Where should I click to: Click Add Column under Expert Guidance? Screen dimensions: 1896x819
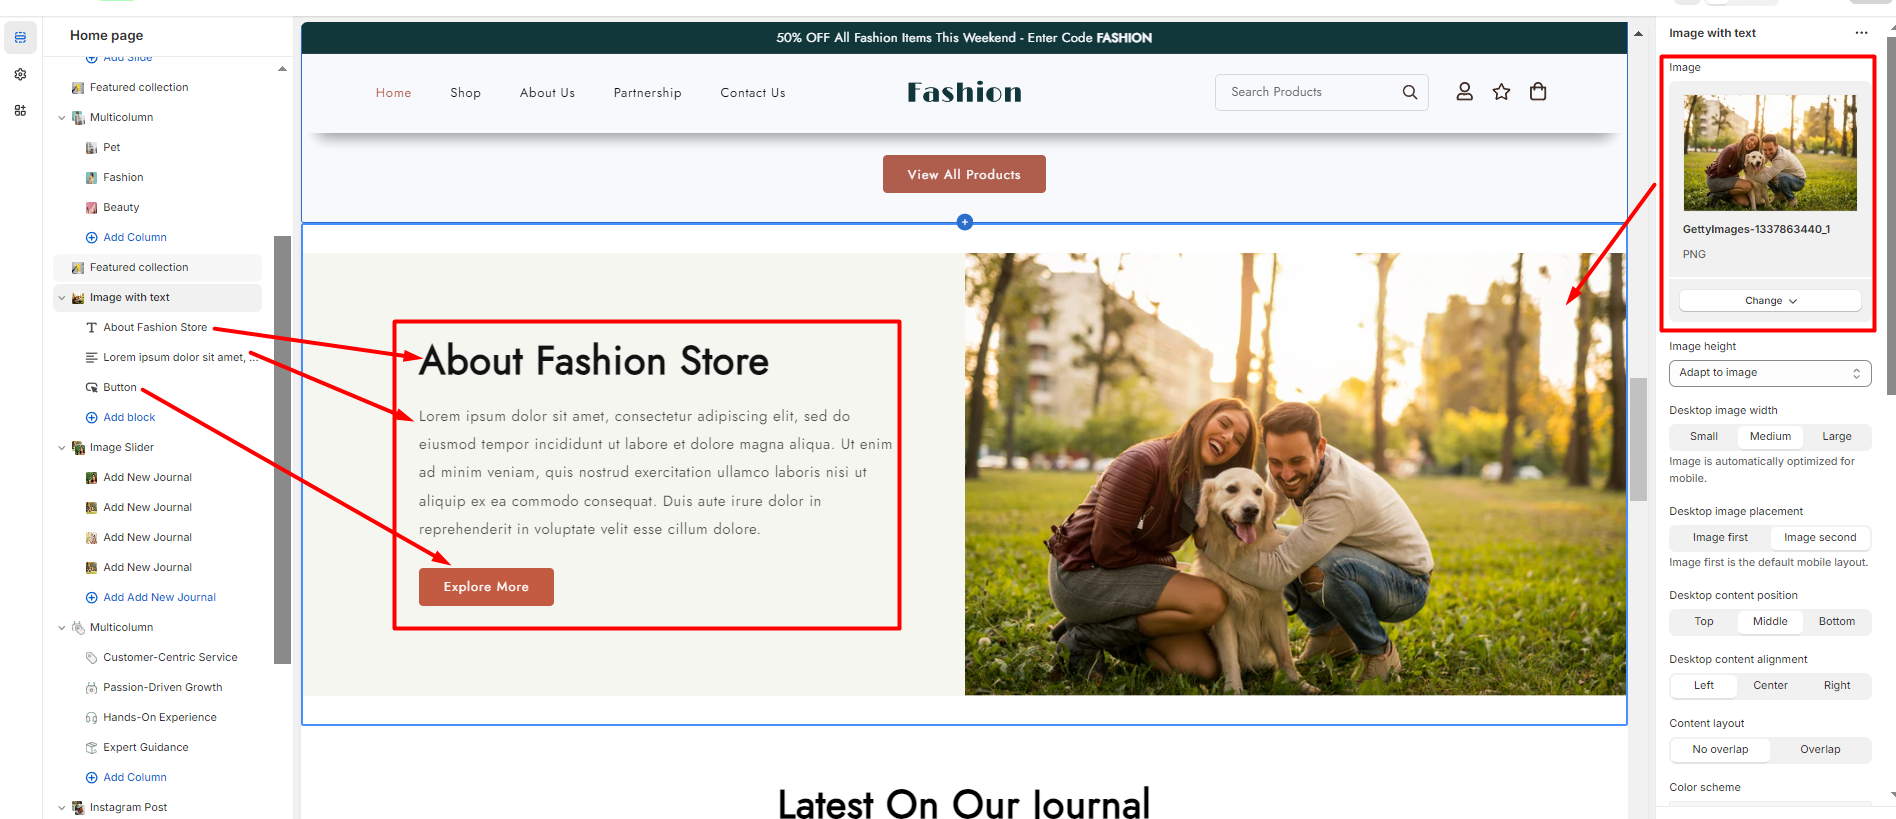[x=135, y=777]
